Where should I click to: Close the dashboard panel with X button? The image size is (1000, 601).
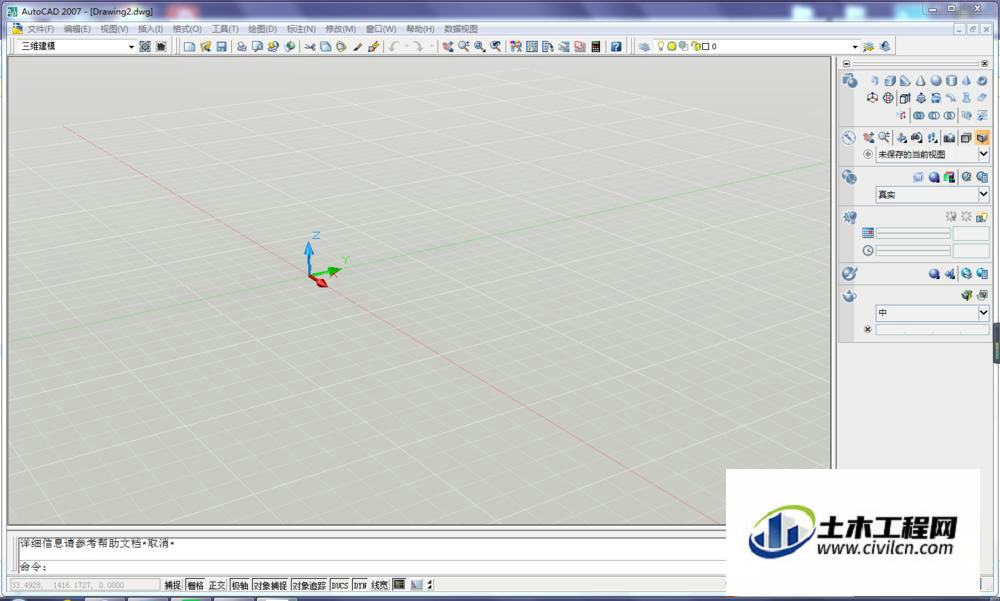pyautogui.click(x=985, y=64)
